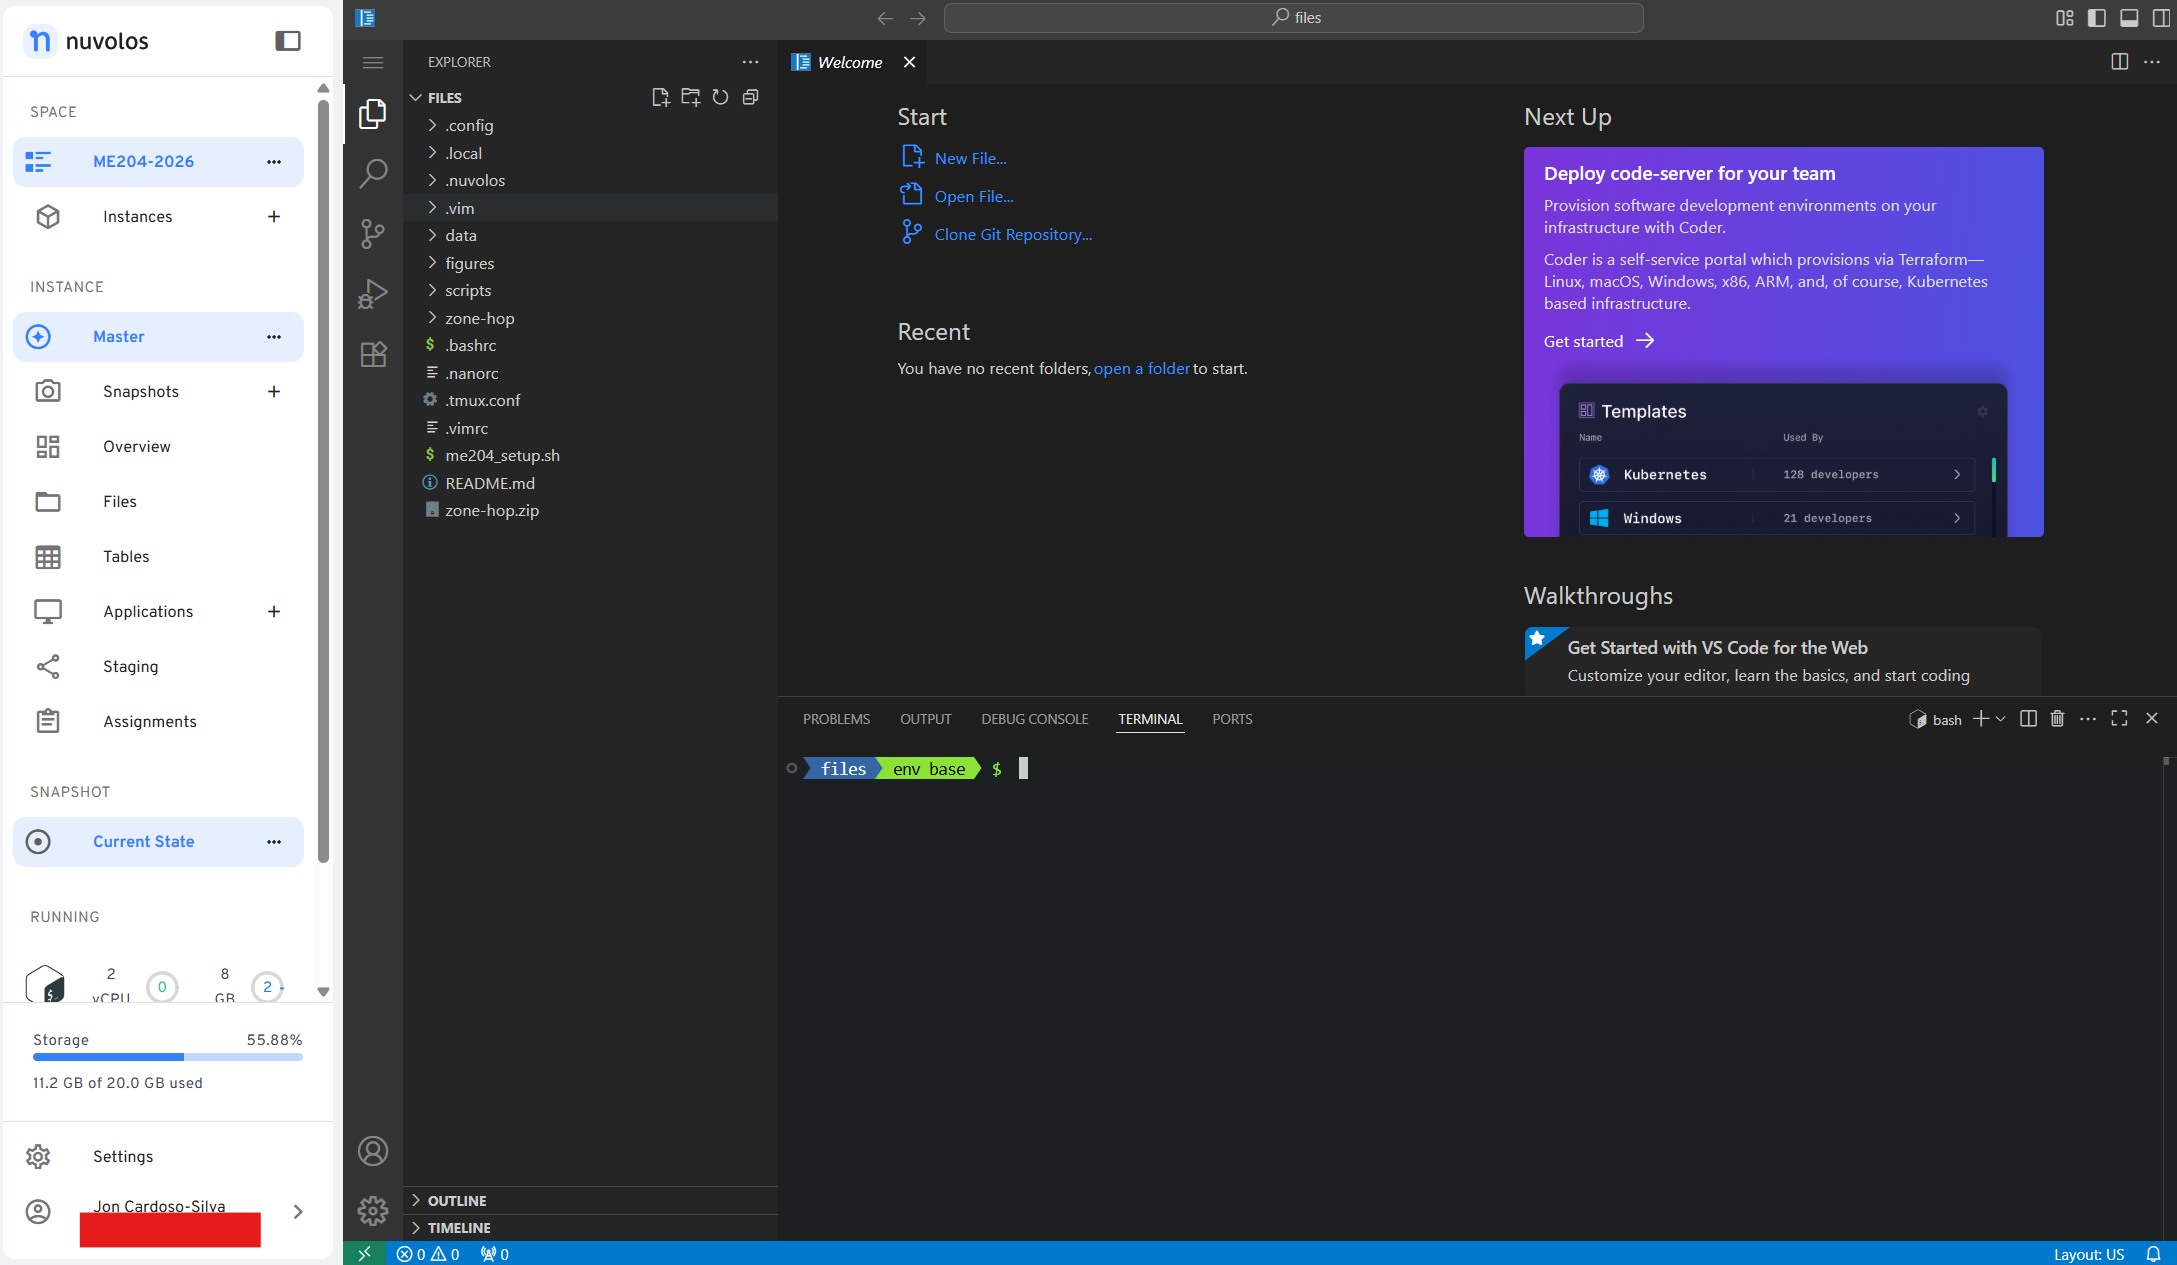The image size is (2177, 1265).
Task: Open remote window indicator in status bar
Action: [x=364, y=1254]
